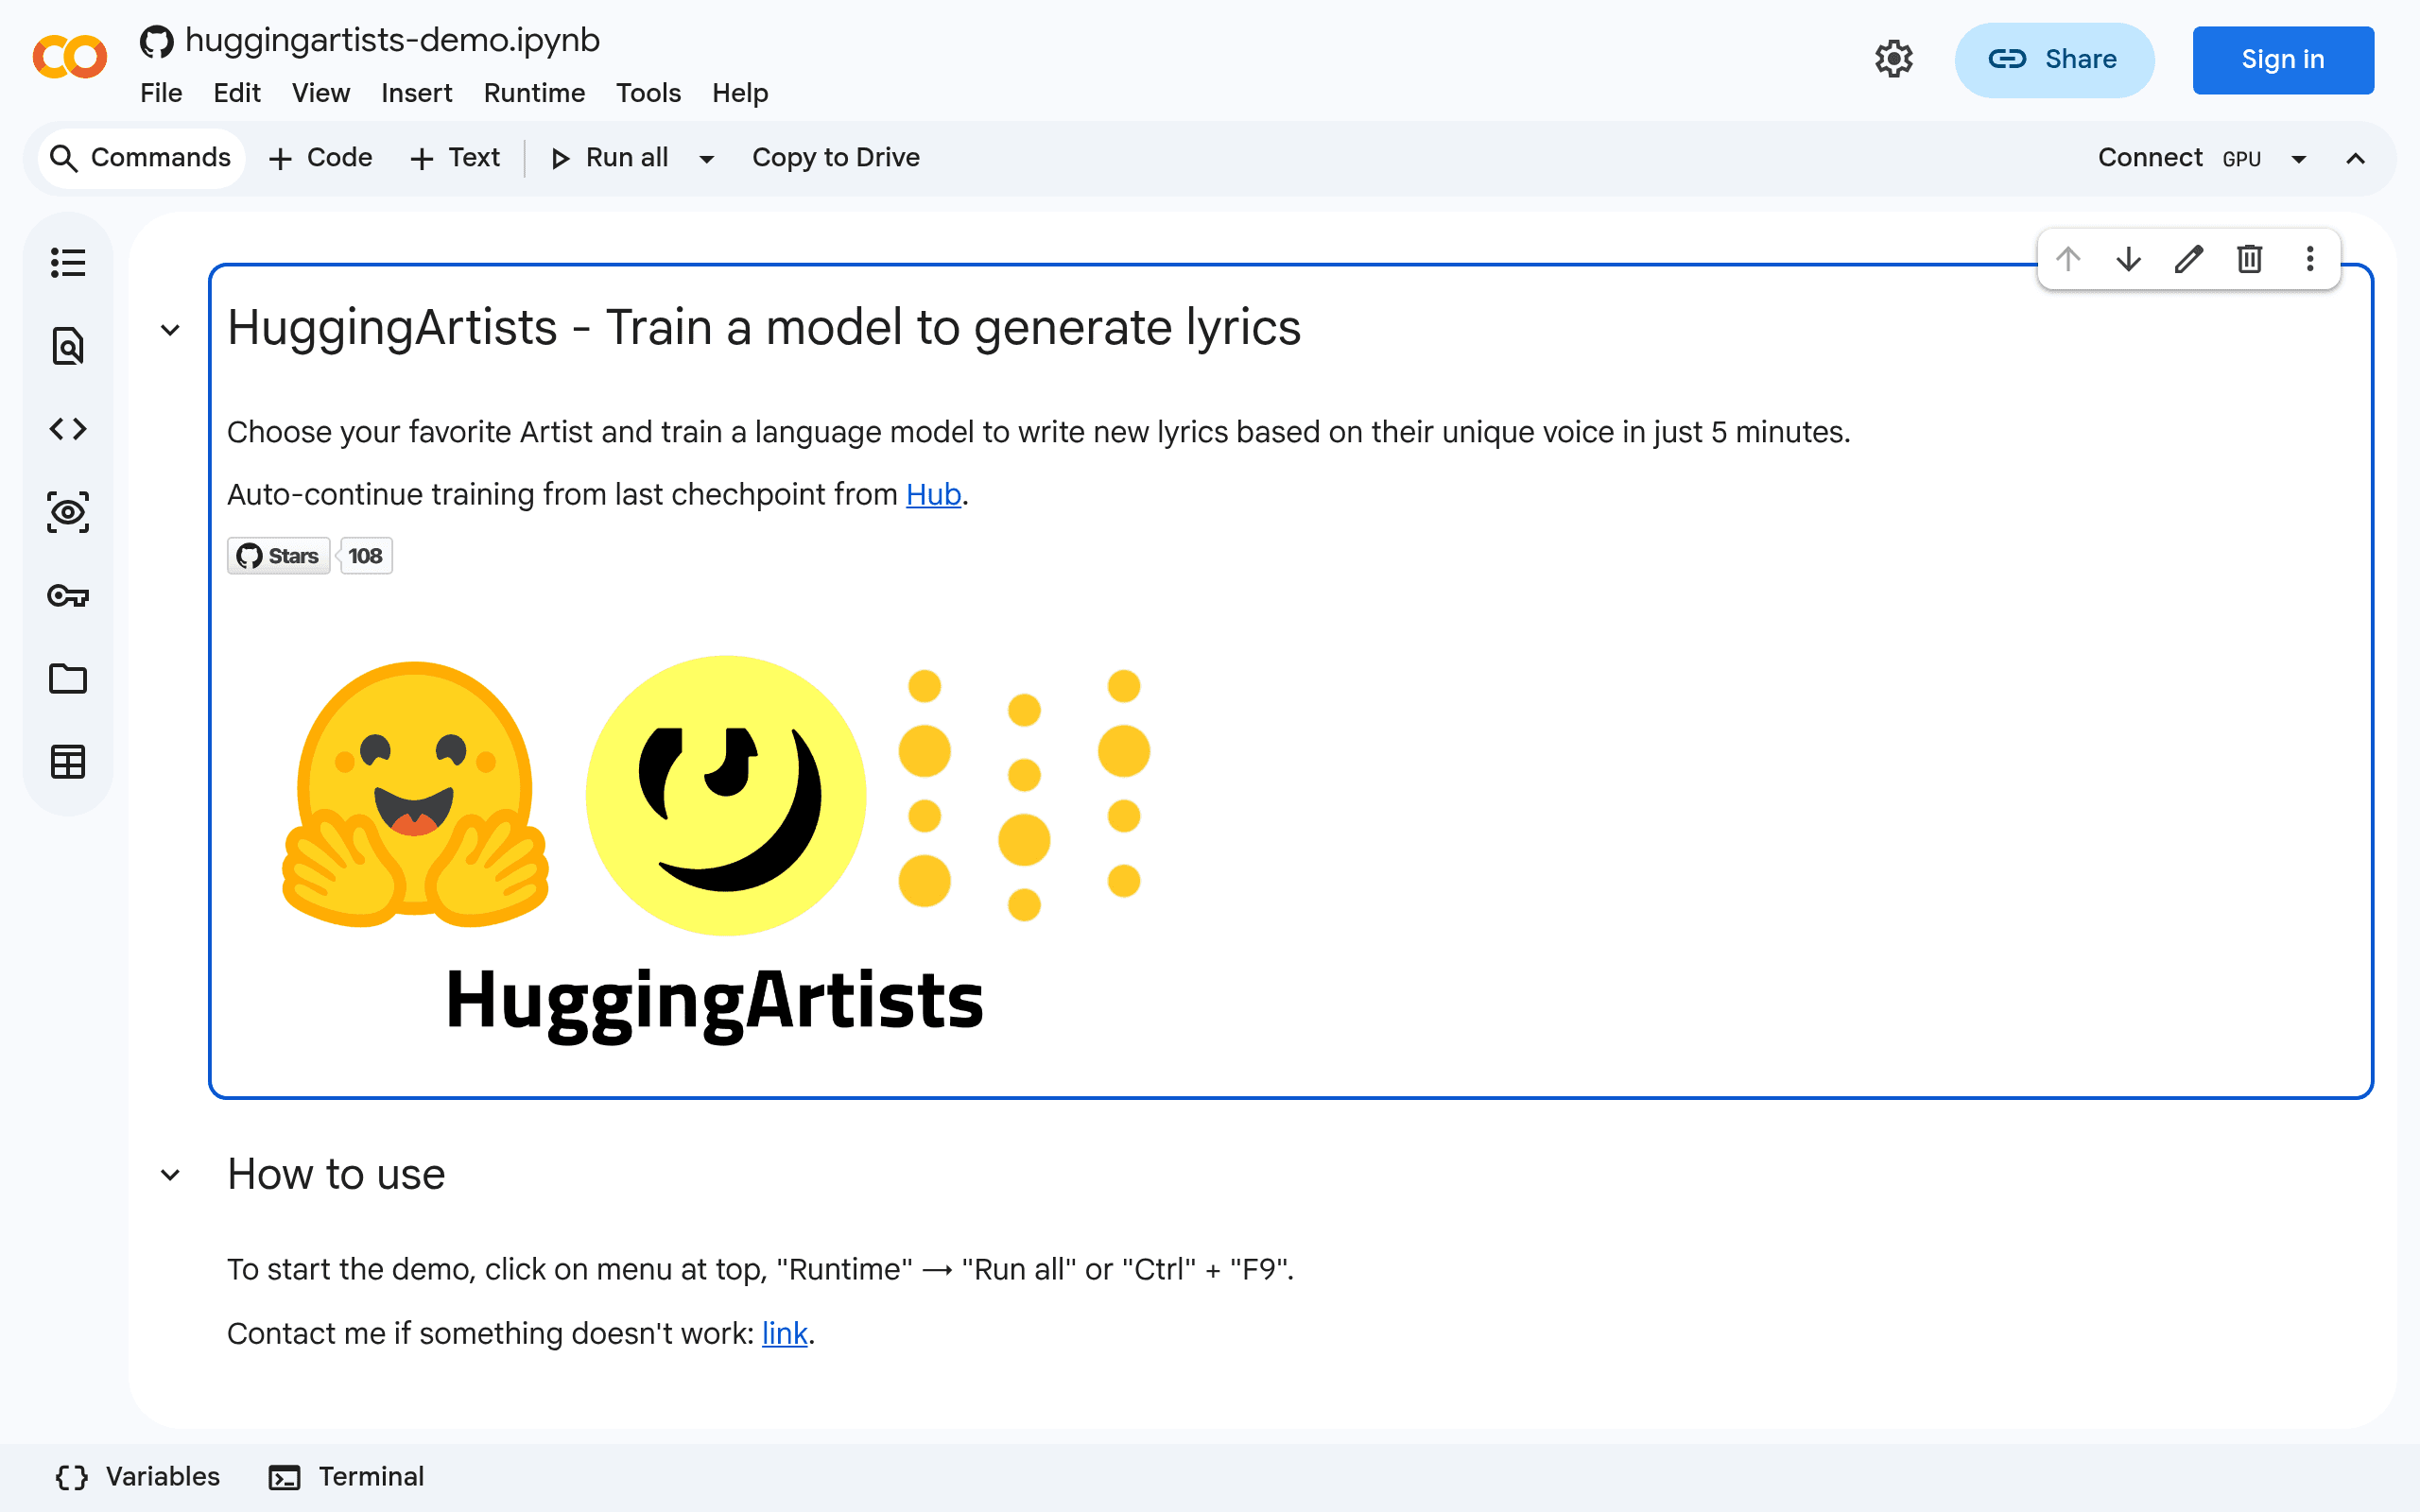Collapse the How to use section
This screenshot has width=2420, height=1512.
[x=170, y=1175]
